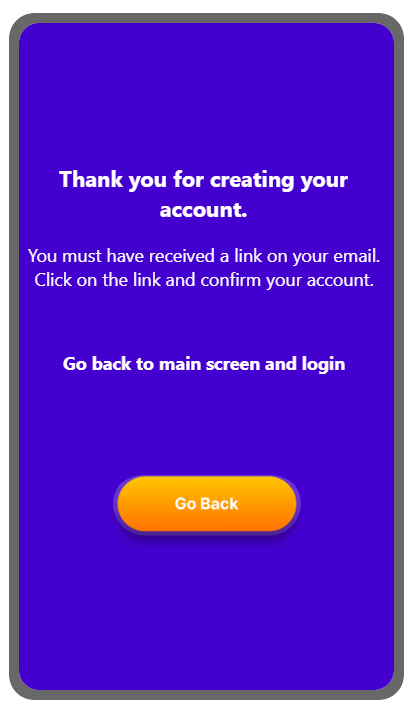Viewport: 409px width, 711px height.
Task: Select the 'Thank you for creating your' heading line
Action: pyautogui.click(x=204, y=180)
